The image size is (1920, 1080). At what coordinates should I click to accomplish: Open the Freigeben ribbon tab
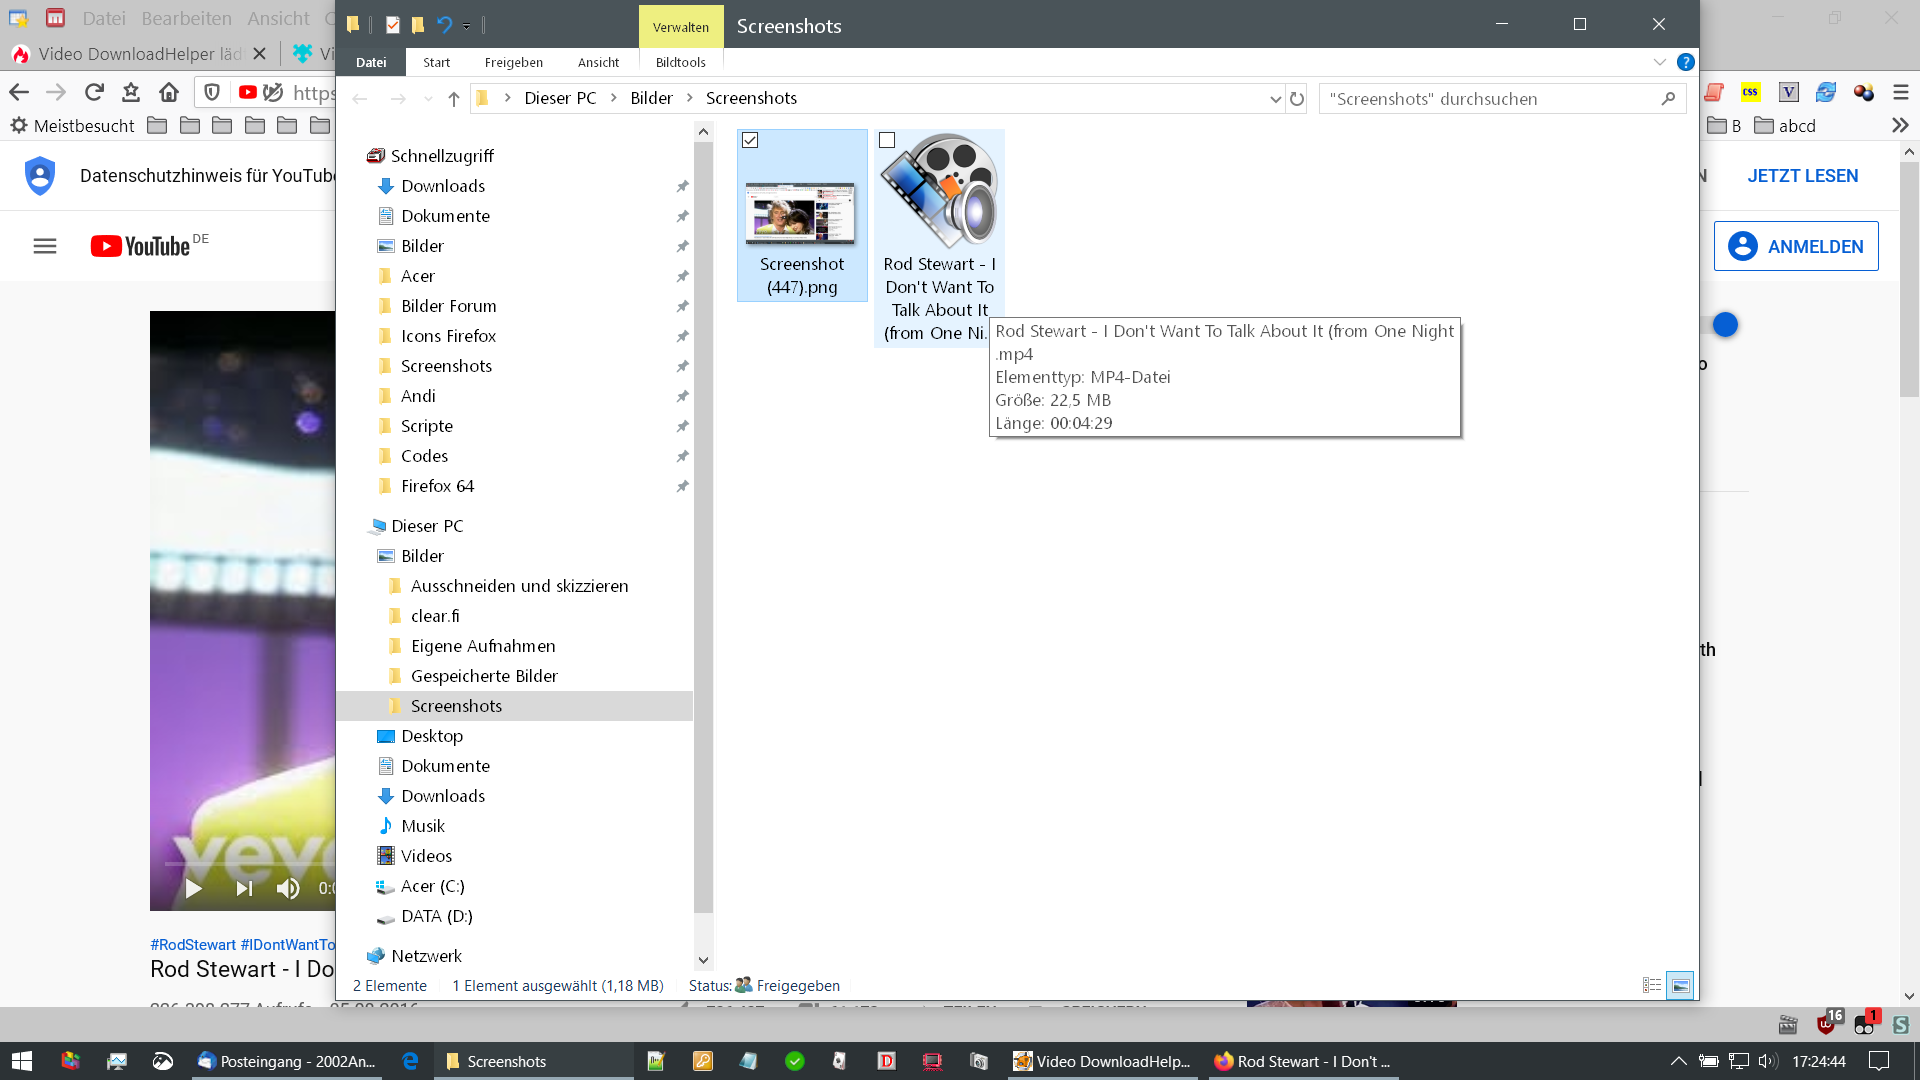(x=513, y=62)
